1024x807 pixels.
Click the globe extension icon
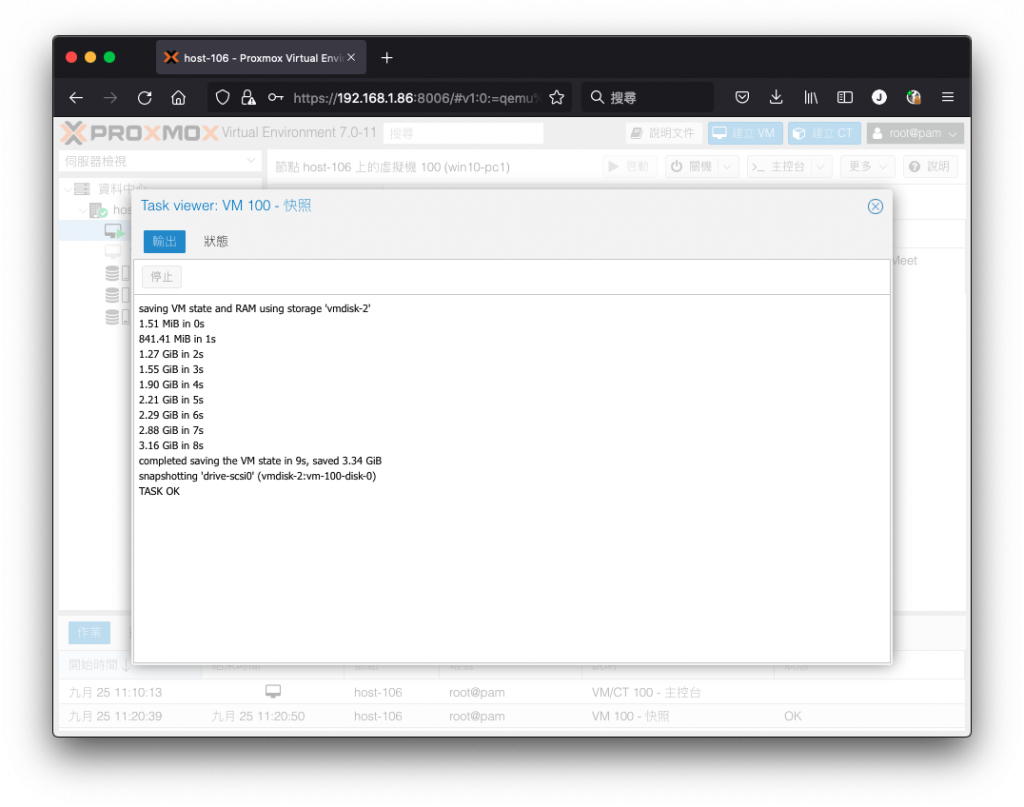click(914, 98)
